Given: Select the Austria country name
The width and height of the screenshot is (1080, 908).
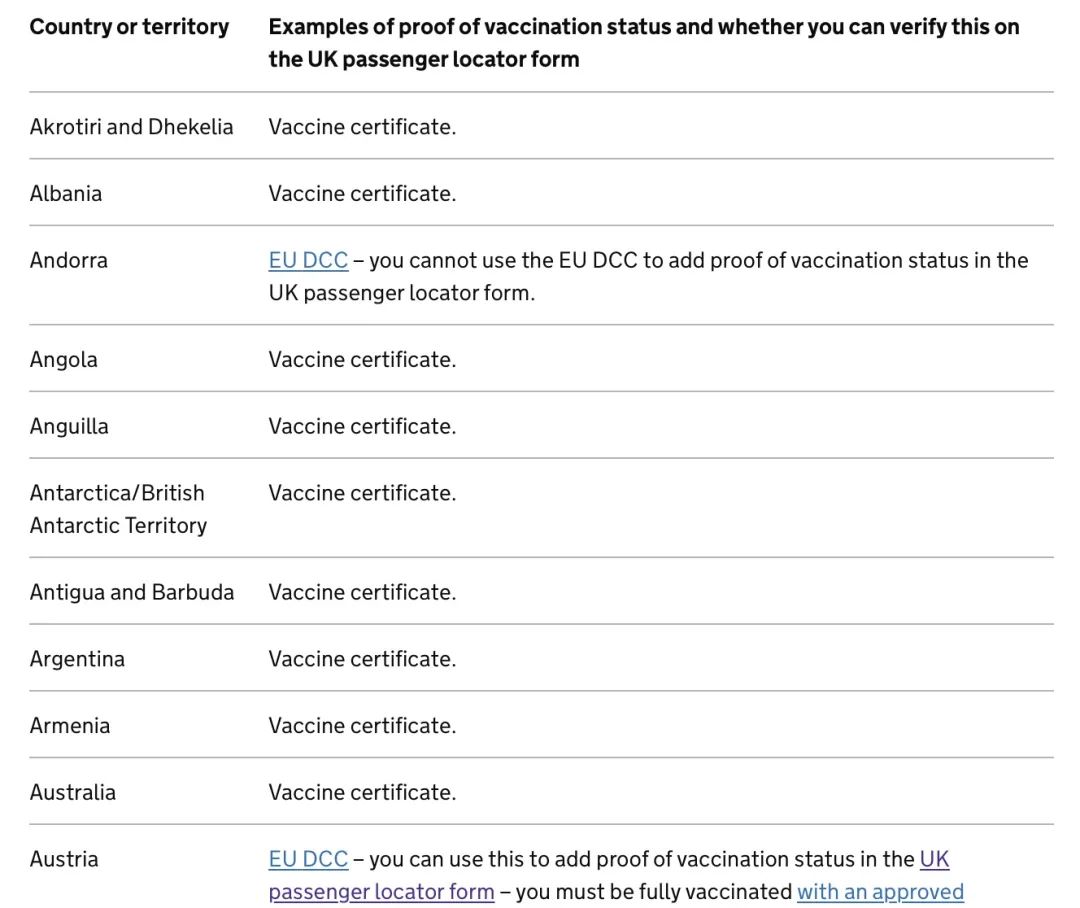Looking at the screenshot, I should tap(64, 860).
